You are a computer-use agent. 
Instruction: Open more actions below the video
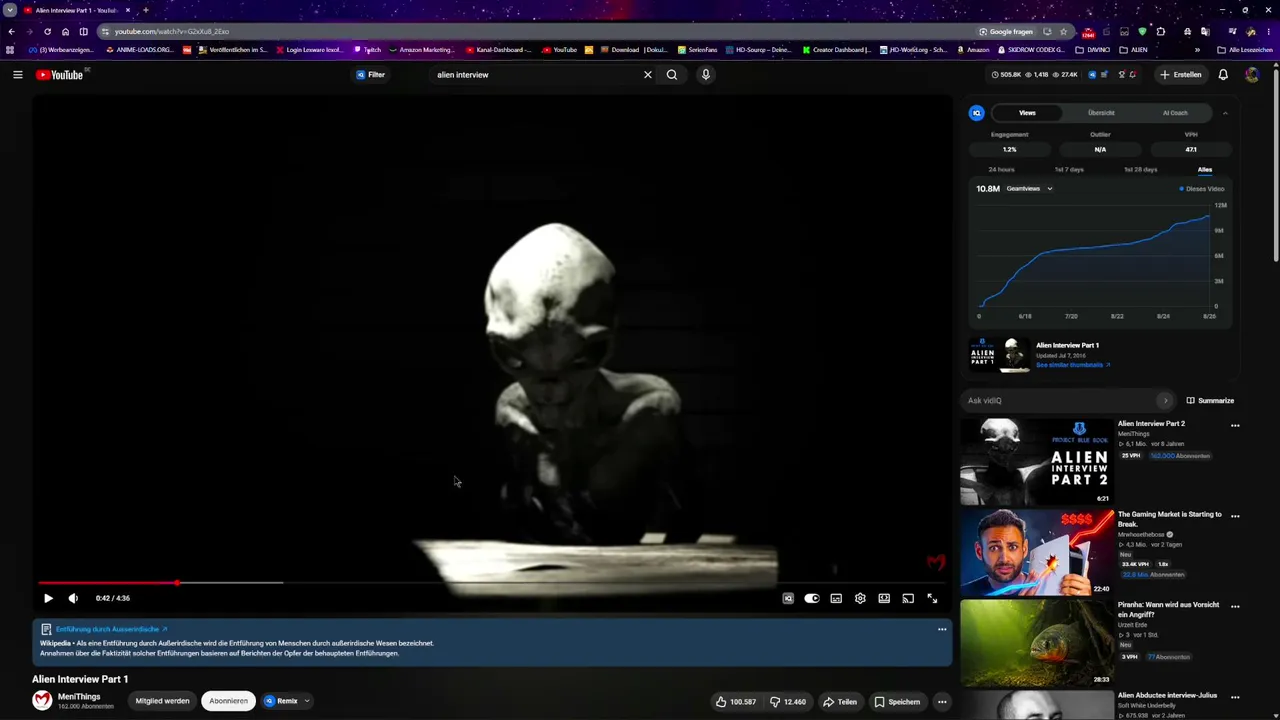click(x=941, y=702)
